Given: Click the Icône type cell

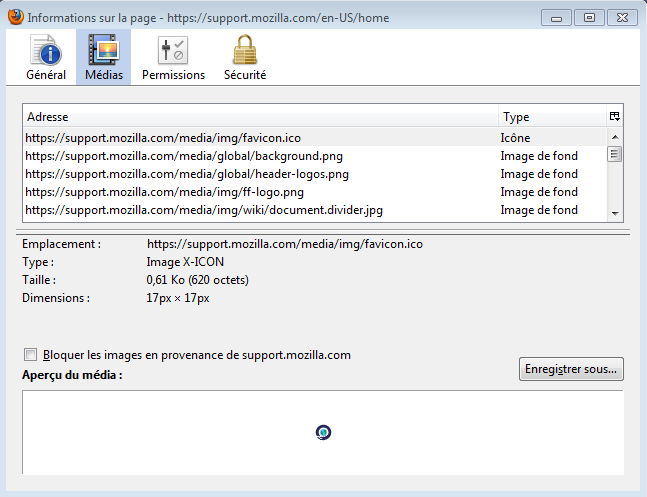Looking at the screenshot, I should 515,138.
